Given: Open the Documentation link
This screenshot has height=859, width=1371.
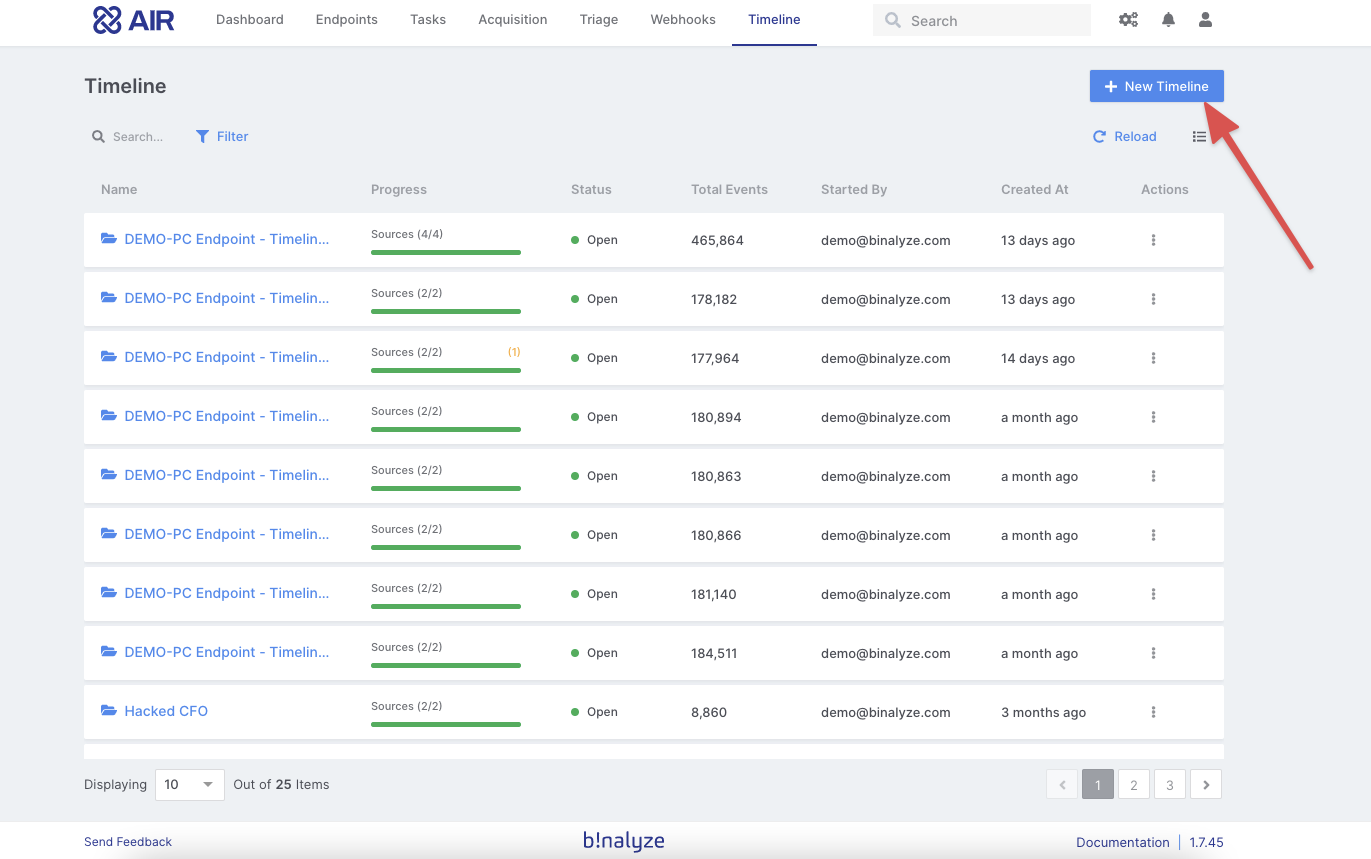Looking at the screenshot, I should [x=1122, y=842].
